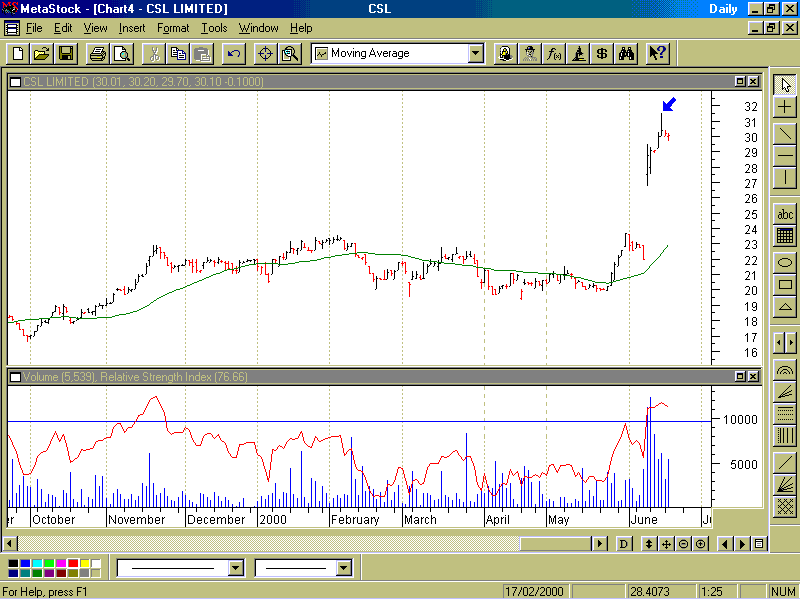
Task: Open the Insert menu
Action: (x=132, y=28)
